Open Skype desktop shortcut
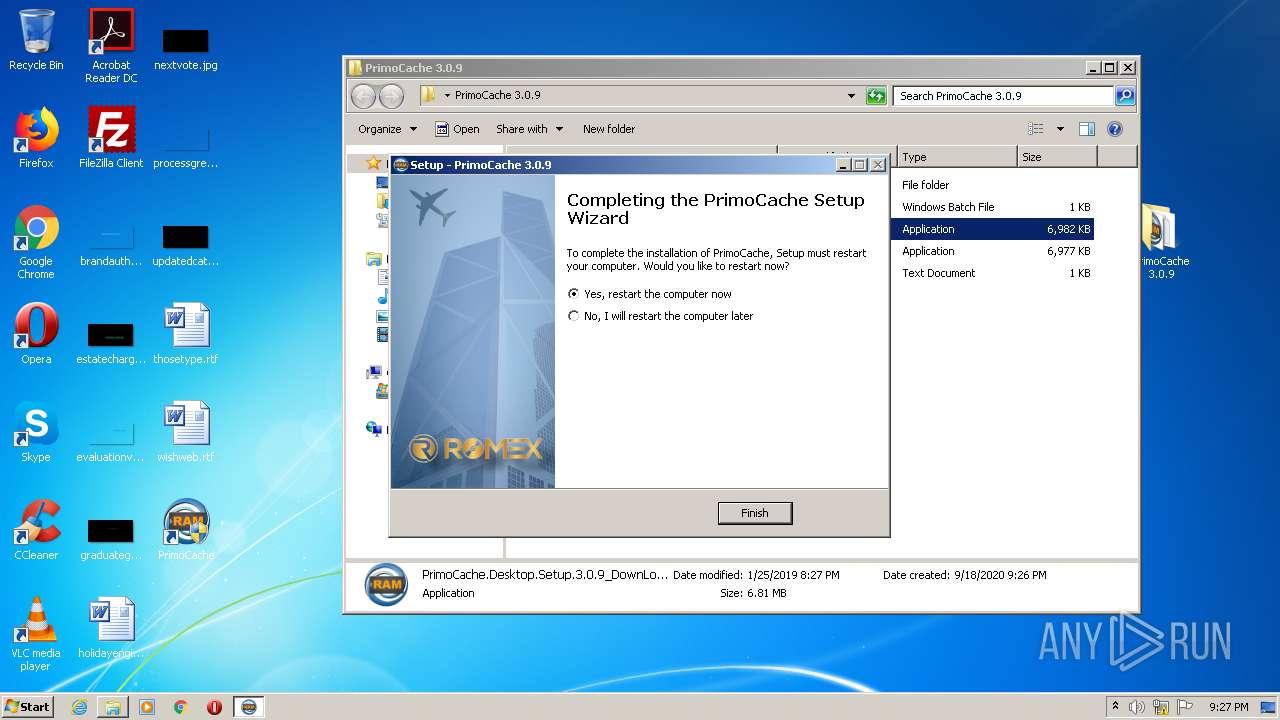This screenshot has height=720, width=1280. pyautogui.click(x=36, y=432)
